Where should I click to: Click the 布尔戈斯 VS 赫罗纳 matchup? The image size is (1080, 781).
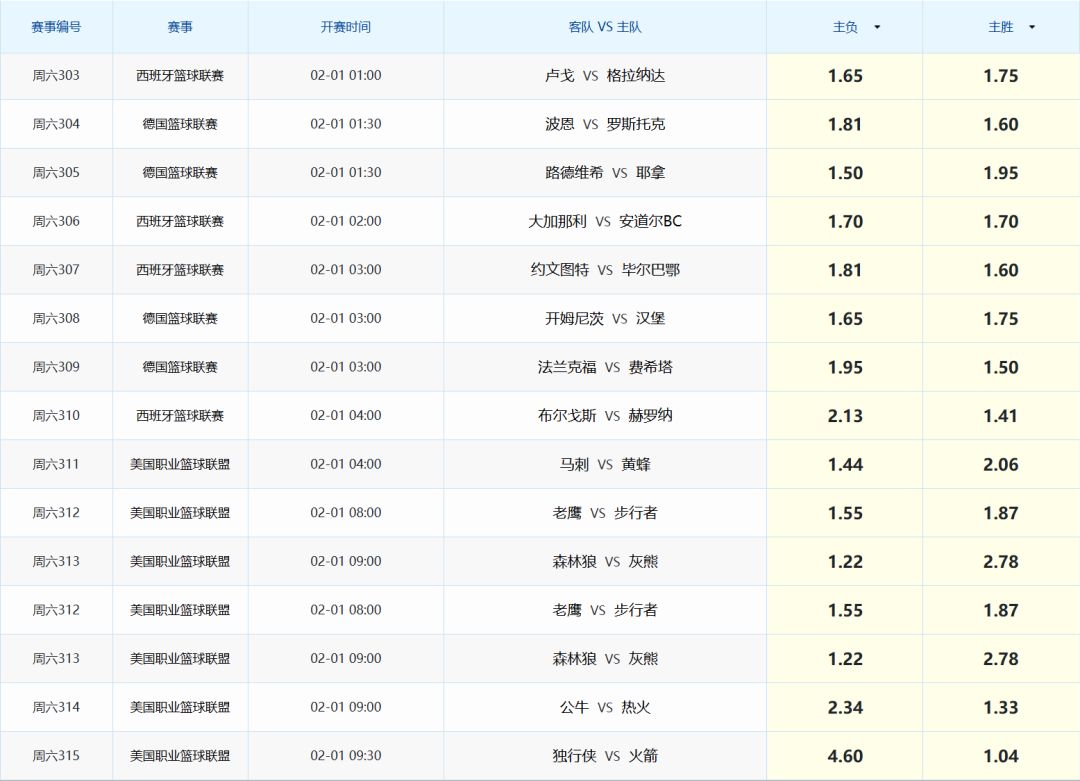click(x=605, y=415)
